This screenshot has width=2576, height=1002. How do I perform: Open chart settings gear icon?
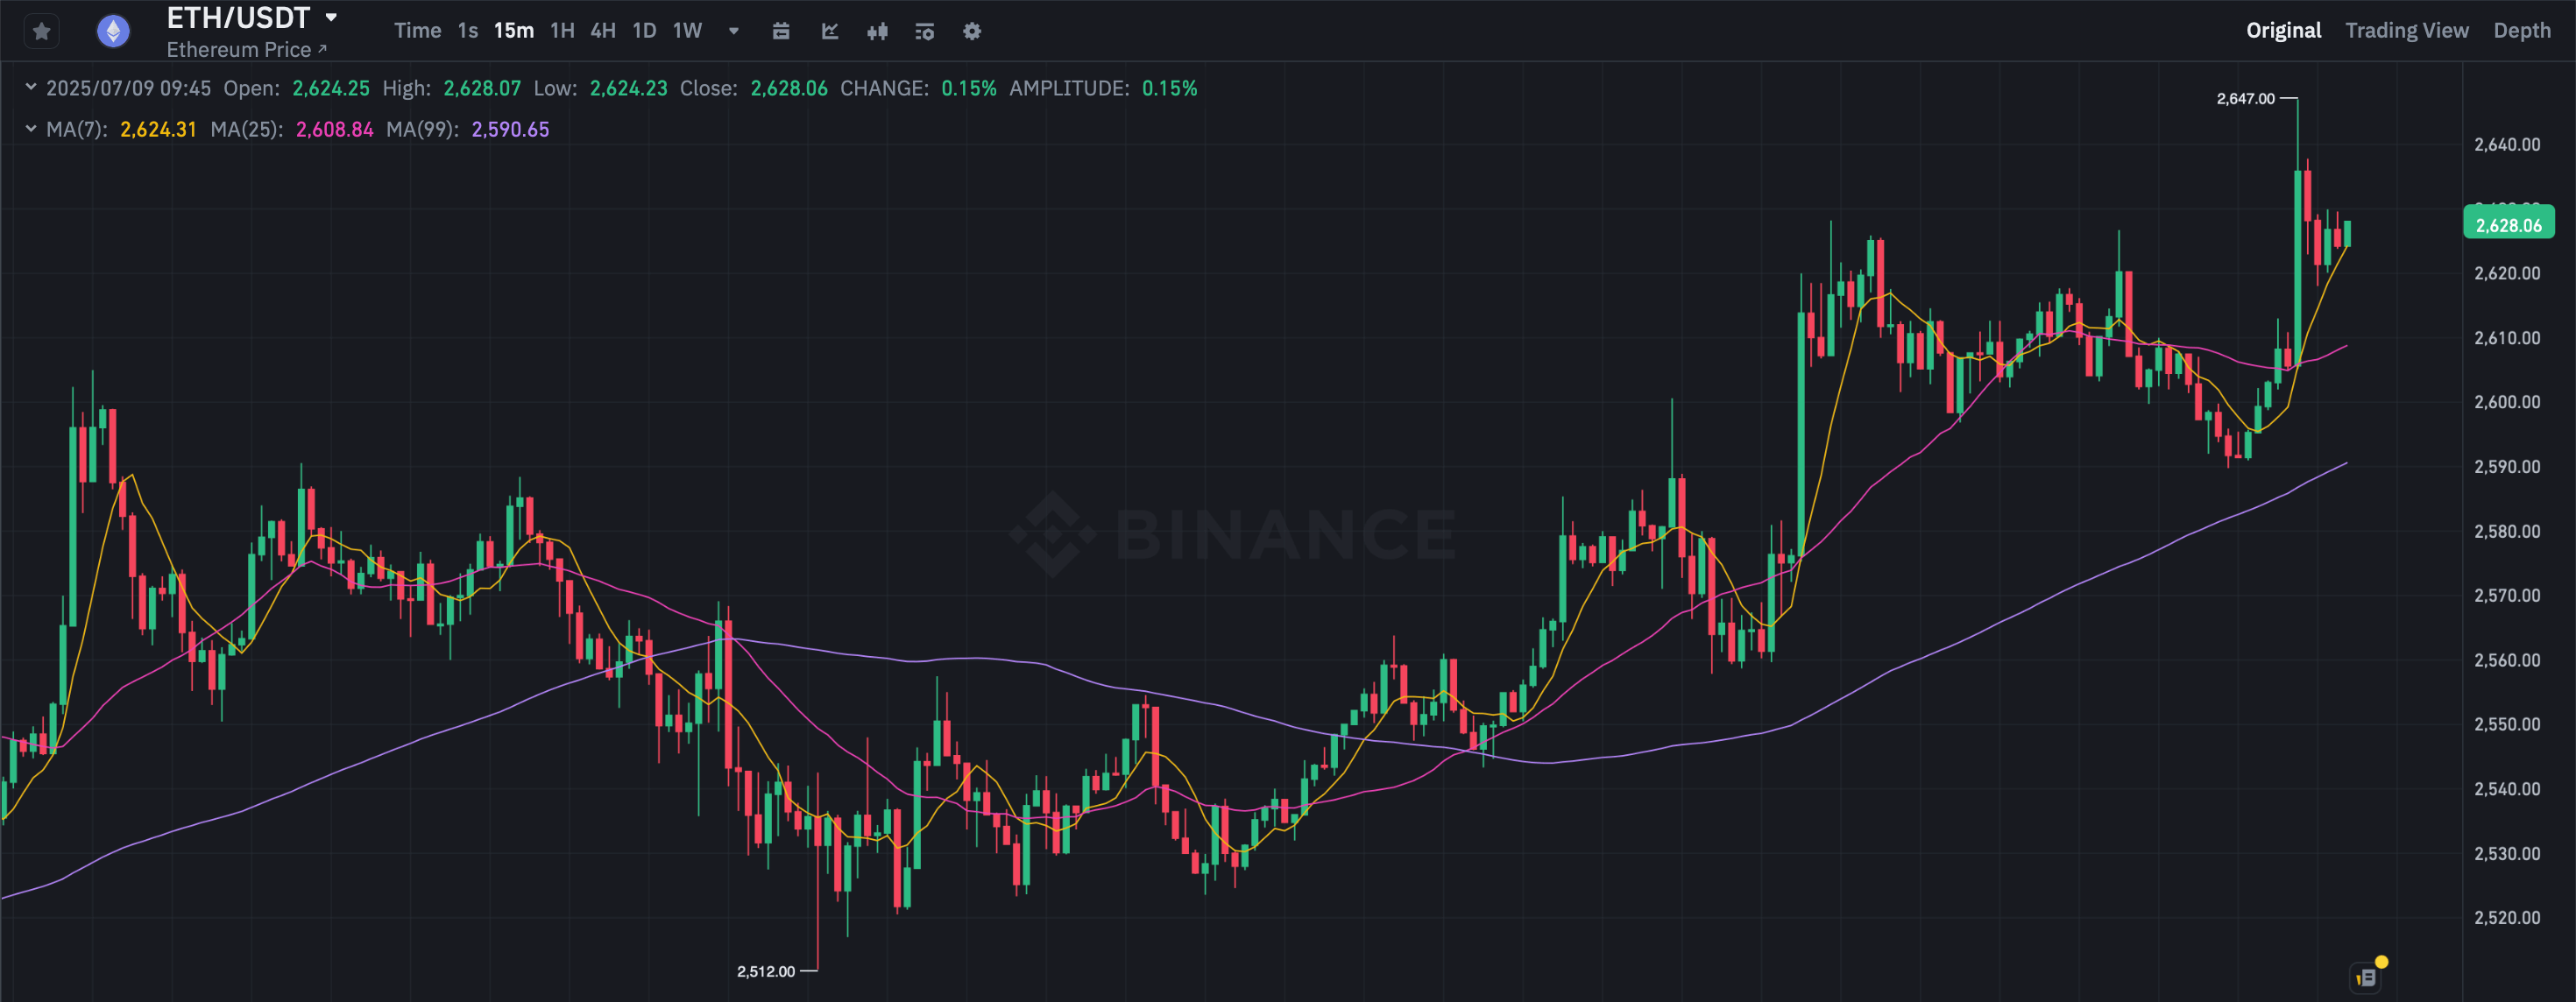972,31
